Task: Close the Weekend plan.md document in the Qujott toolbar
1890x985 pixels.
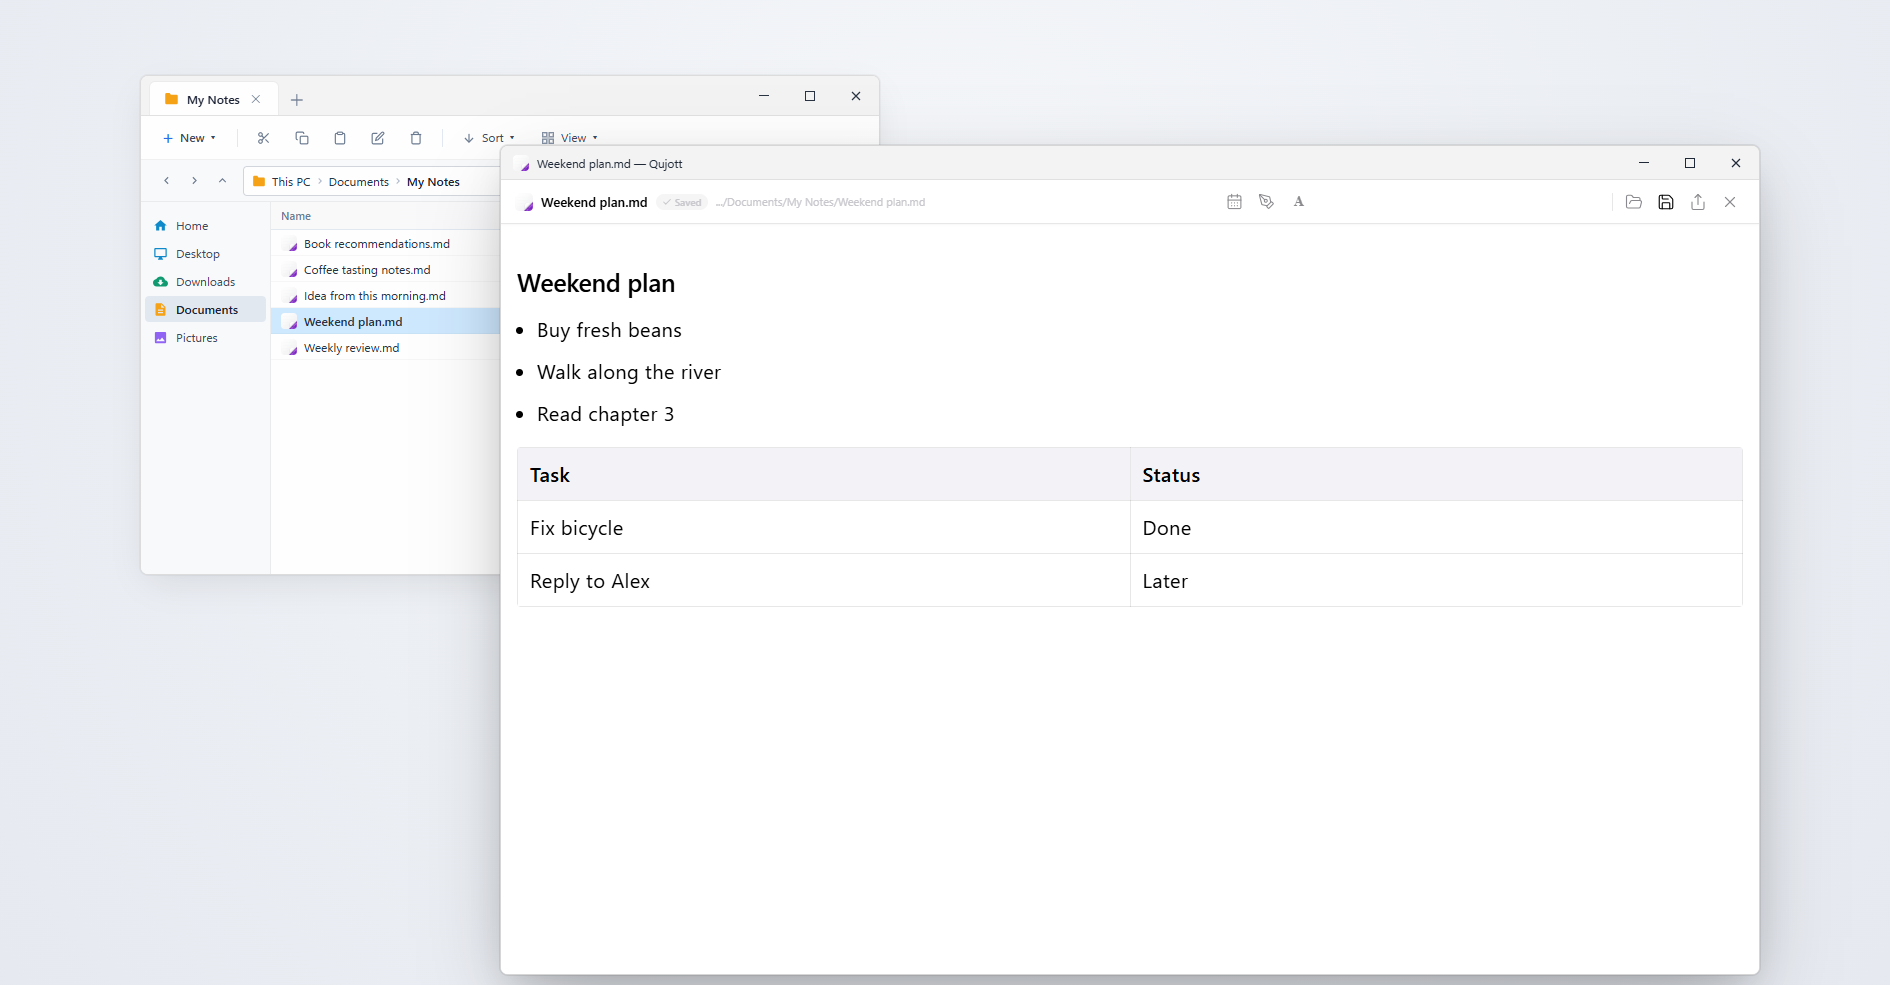Action: (x=1730, y=202)
